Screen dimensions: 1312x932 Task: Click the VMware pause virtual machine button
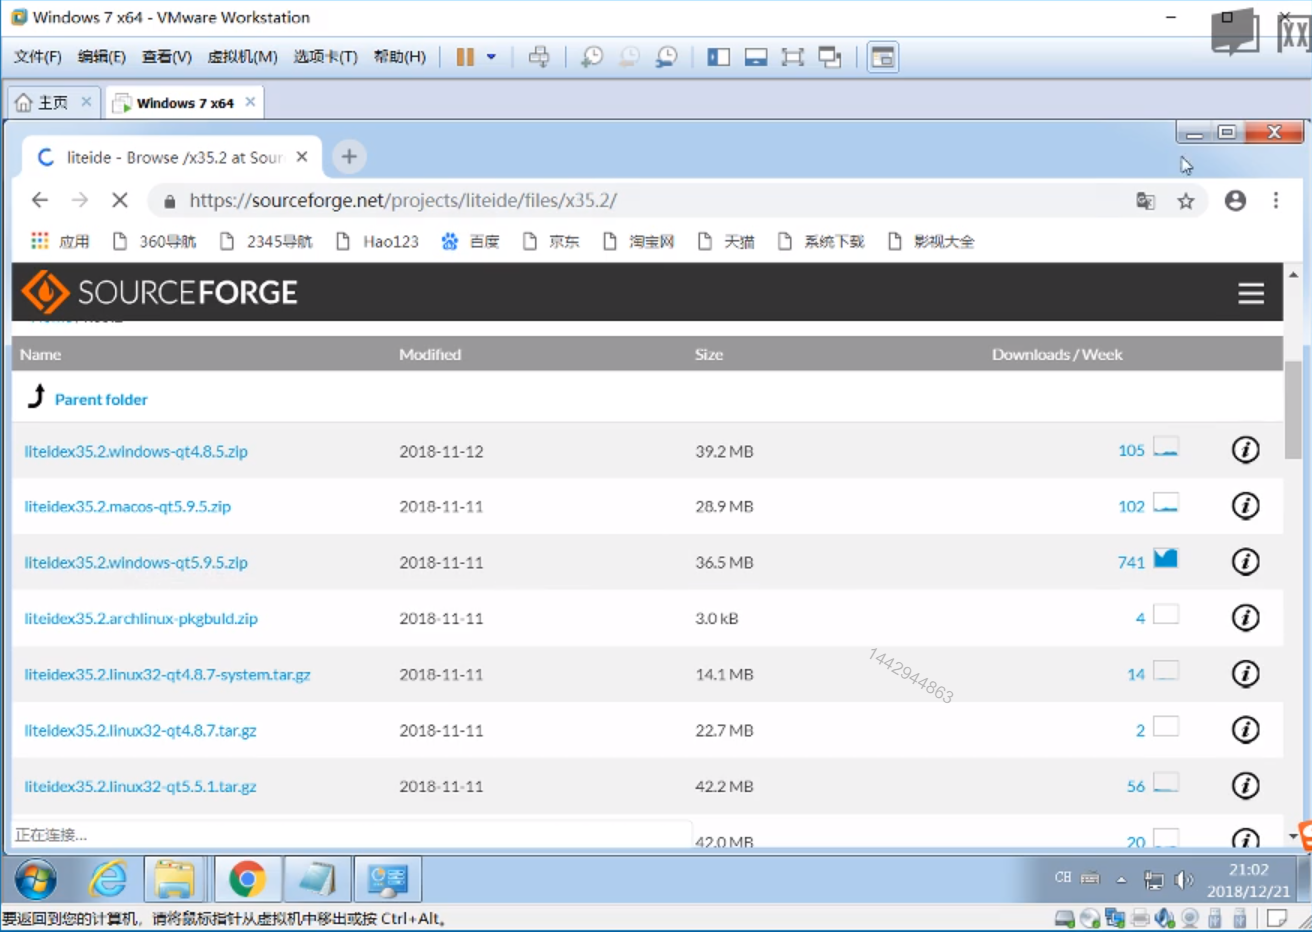465,57
